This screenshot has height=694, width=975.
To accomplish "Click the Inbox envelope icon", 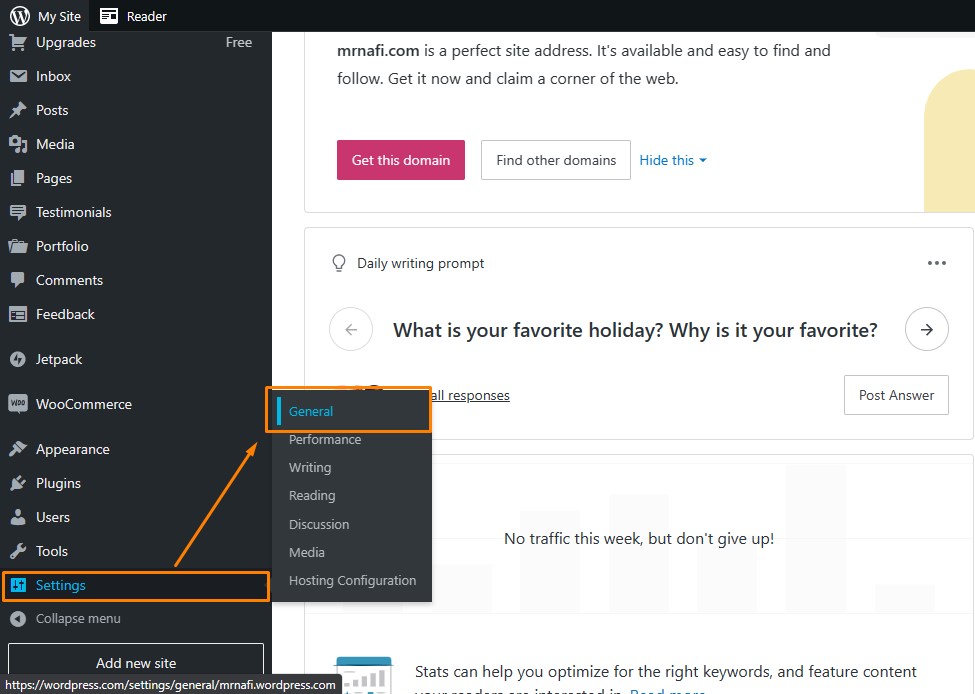I will pos(18,76).
